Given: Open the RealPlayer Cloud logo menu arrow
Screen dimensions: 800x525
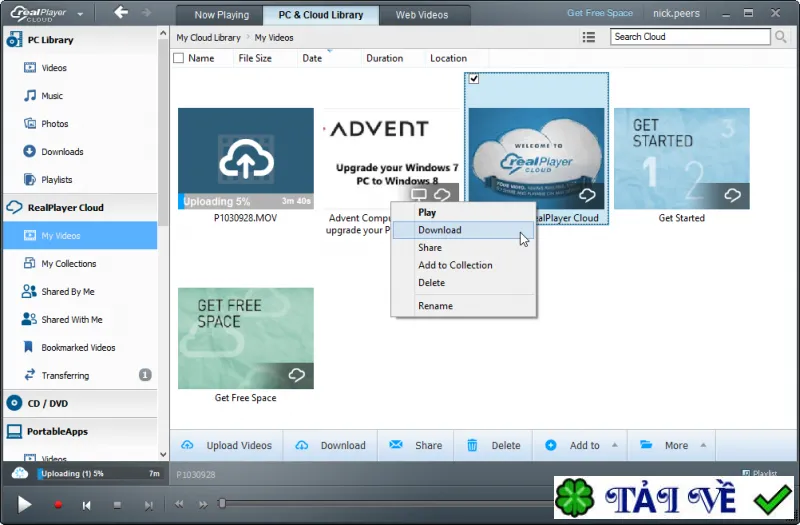Looking at the screenshot, I should point(80,14).
